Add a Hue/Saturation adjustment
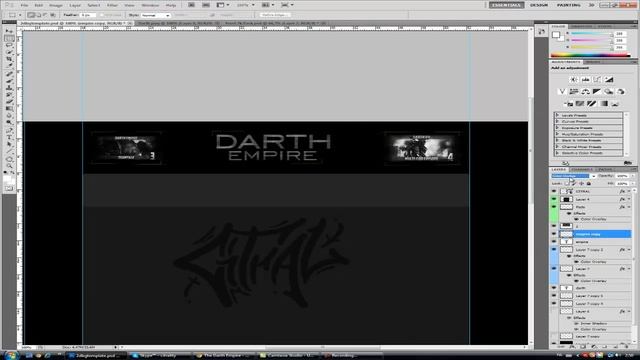Viewport: 640px width, 360px height. click(x=574, y=91)
